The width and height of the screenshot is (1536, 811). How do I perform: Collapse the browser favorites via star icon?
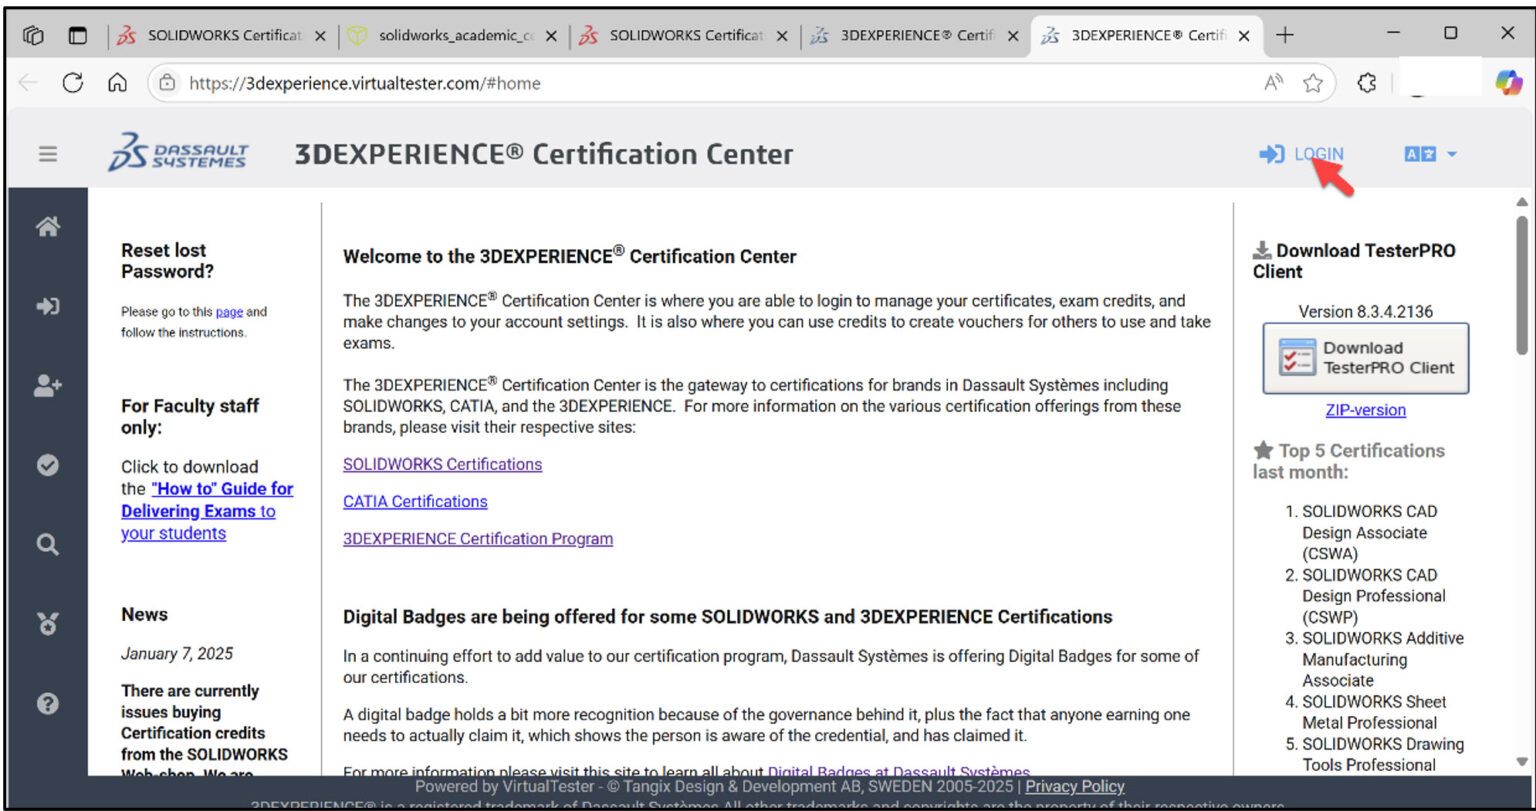(1313, 82)
